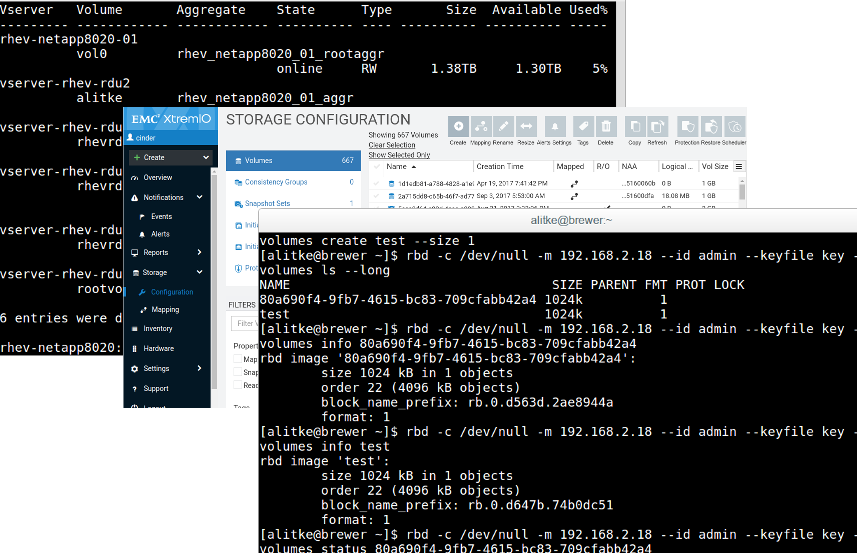Sort by Creation Time column header
Viewport: 857px width, 553px height.
500,167
